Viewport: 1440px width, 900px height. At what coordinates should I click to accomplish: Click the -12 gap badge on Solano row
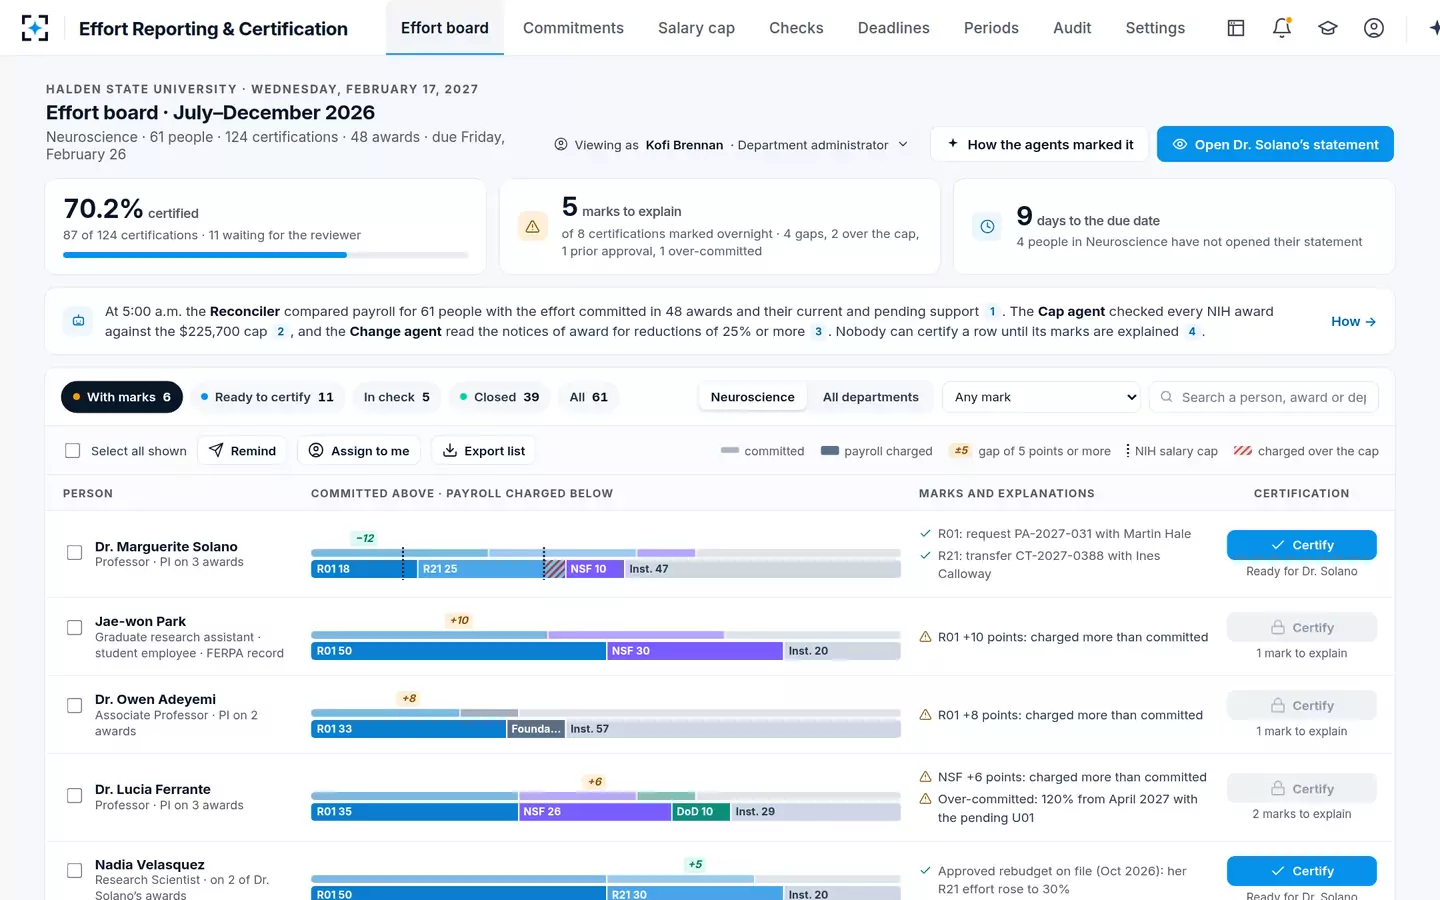coord(365,538)
